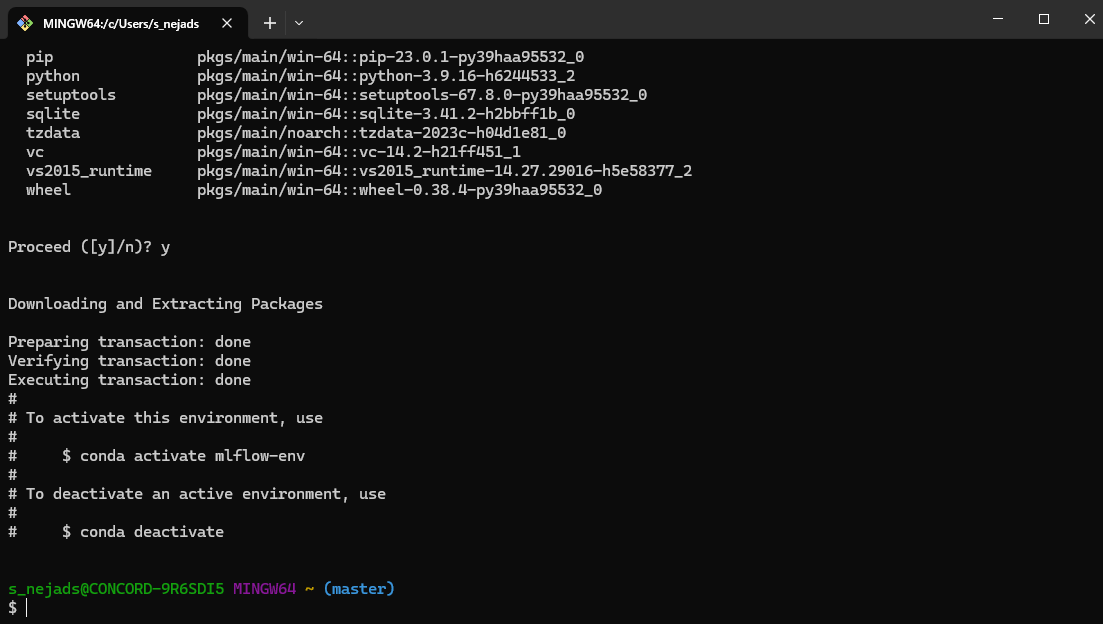Click the cyan (master) branch indicator

coord(361,588)
